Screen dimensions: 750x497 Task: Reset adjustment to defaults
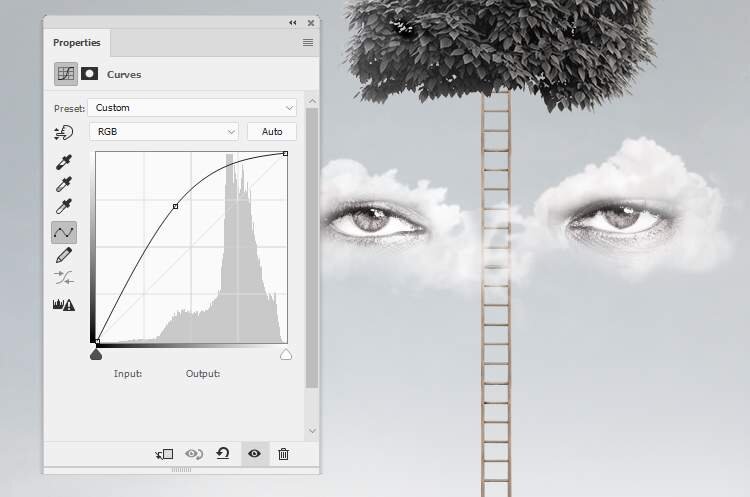(x=223, y=453)
